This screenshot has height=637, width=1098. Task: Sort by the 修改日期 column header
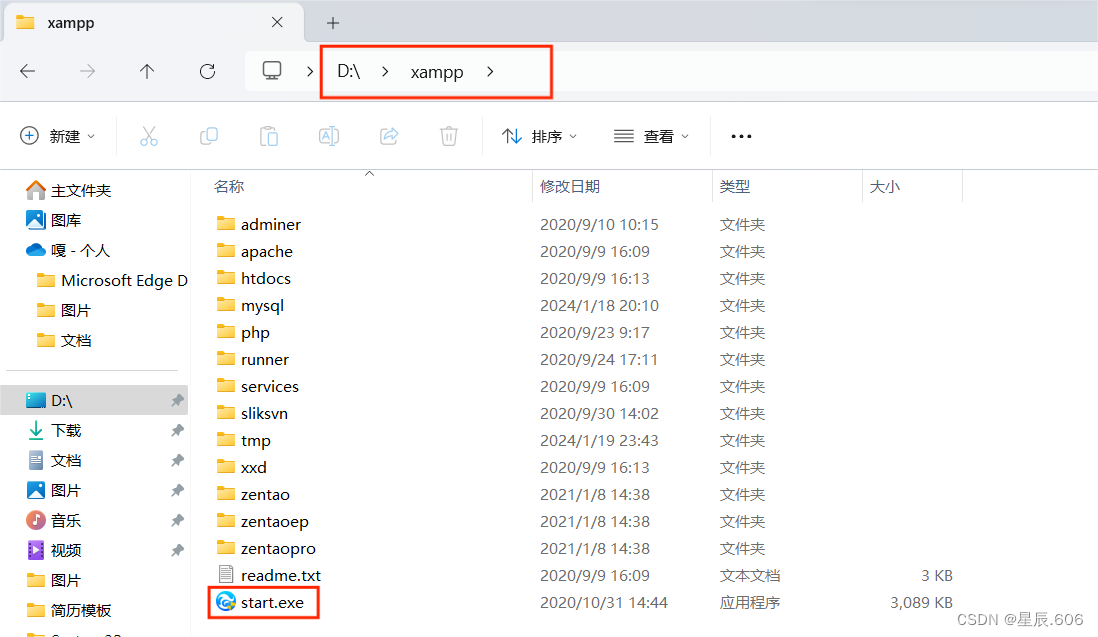(x=570, y=186)
